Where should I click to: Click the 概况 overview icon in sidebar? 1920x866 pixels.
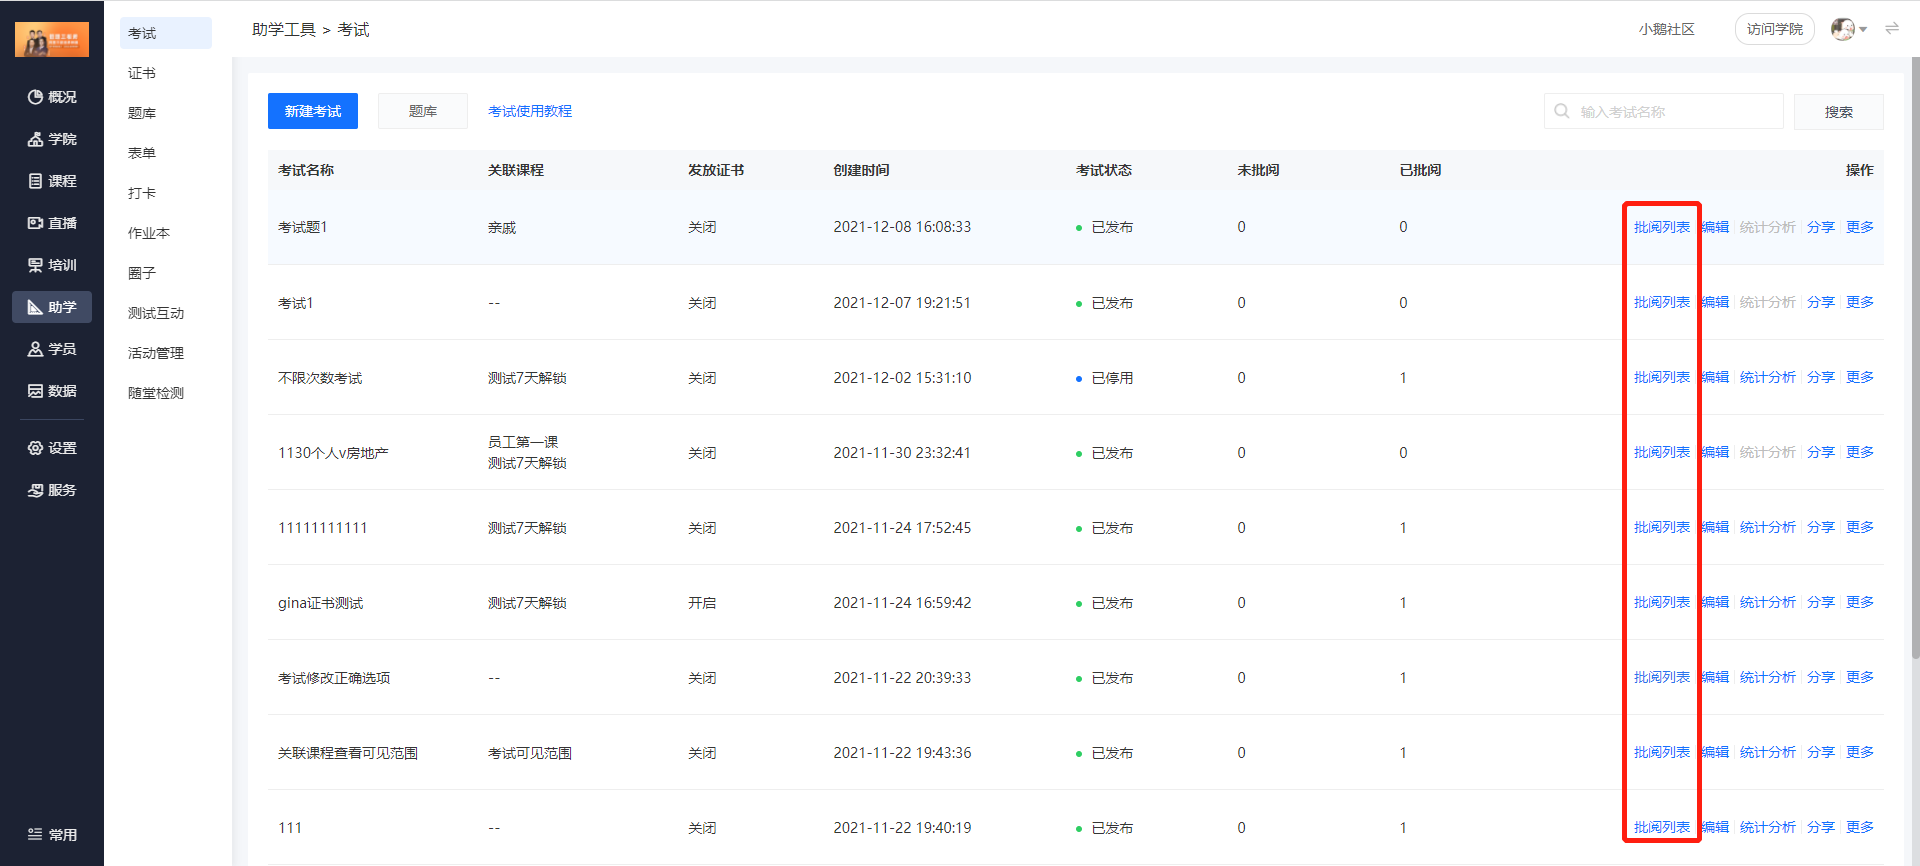36,97
